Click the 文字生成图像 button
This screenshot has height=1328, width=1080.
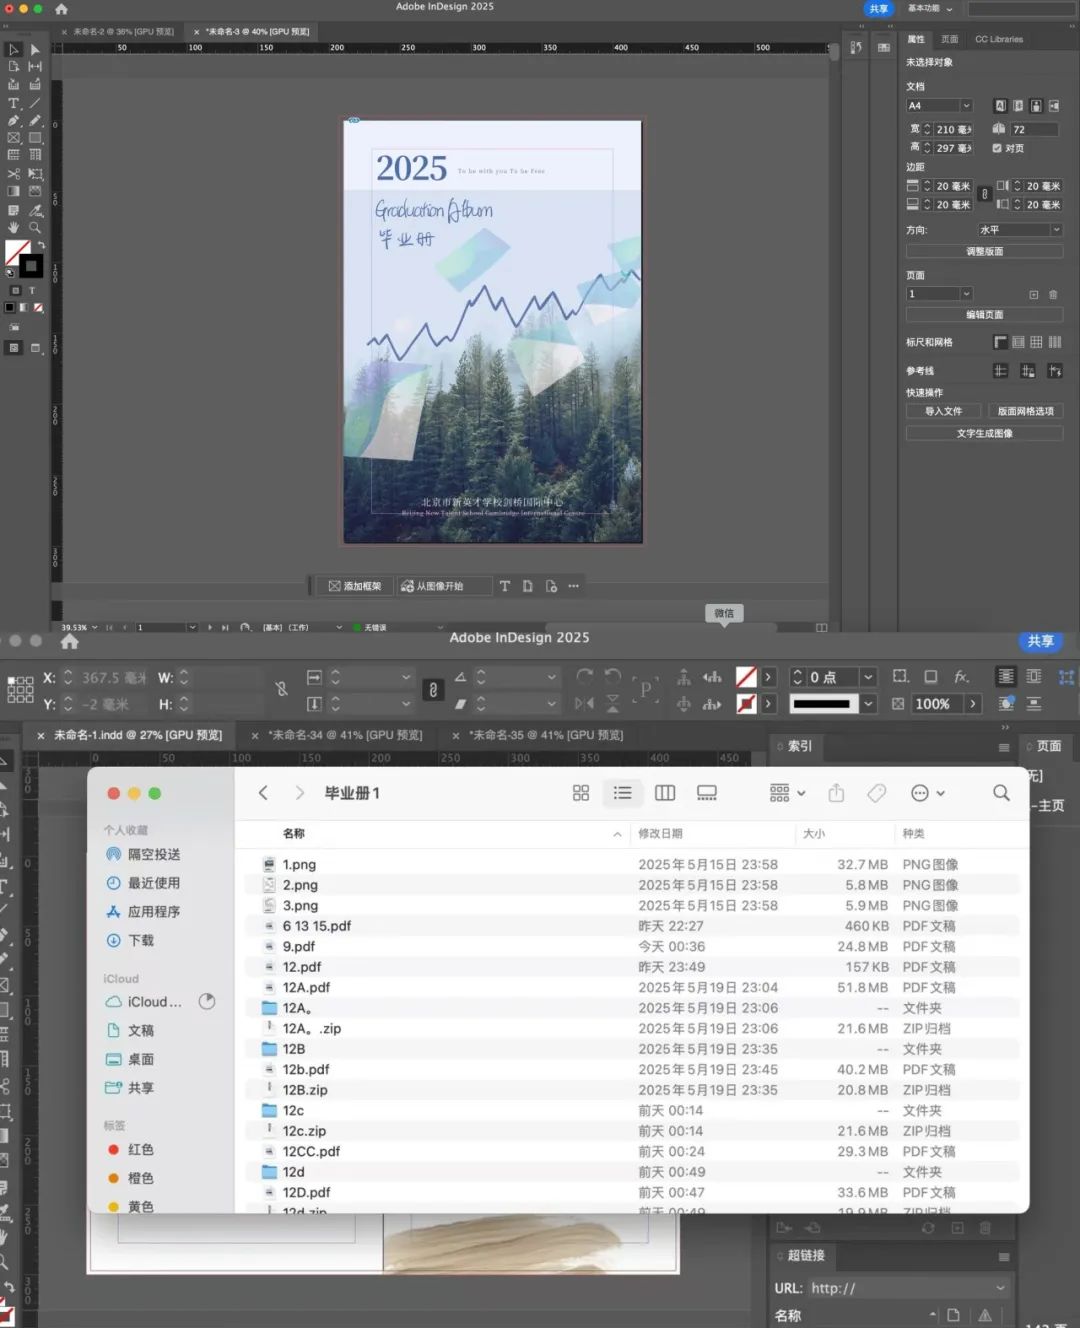(984, 433)
